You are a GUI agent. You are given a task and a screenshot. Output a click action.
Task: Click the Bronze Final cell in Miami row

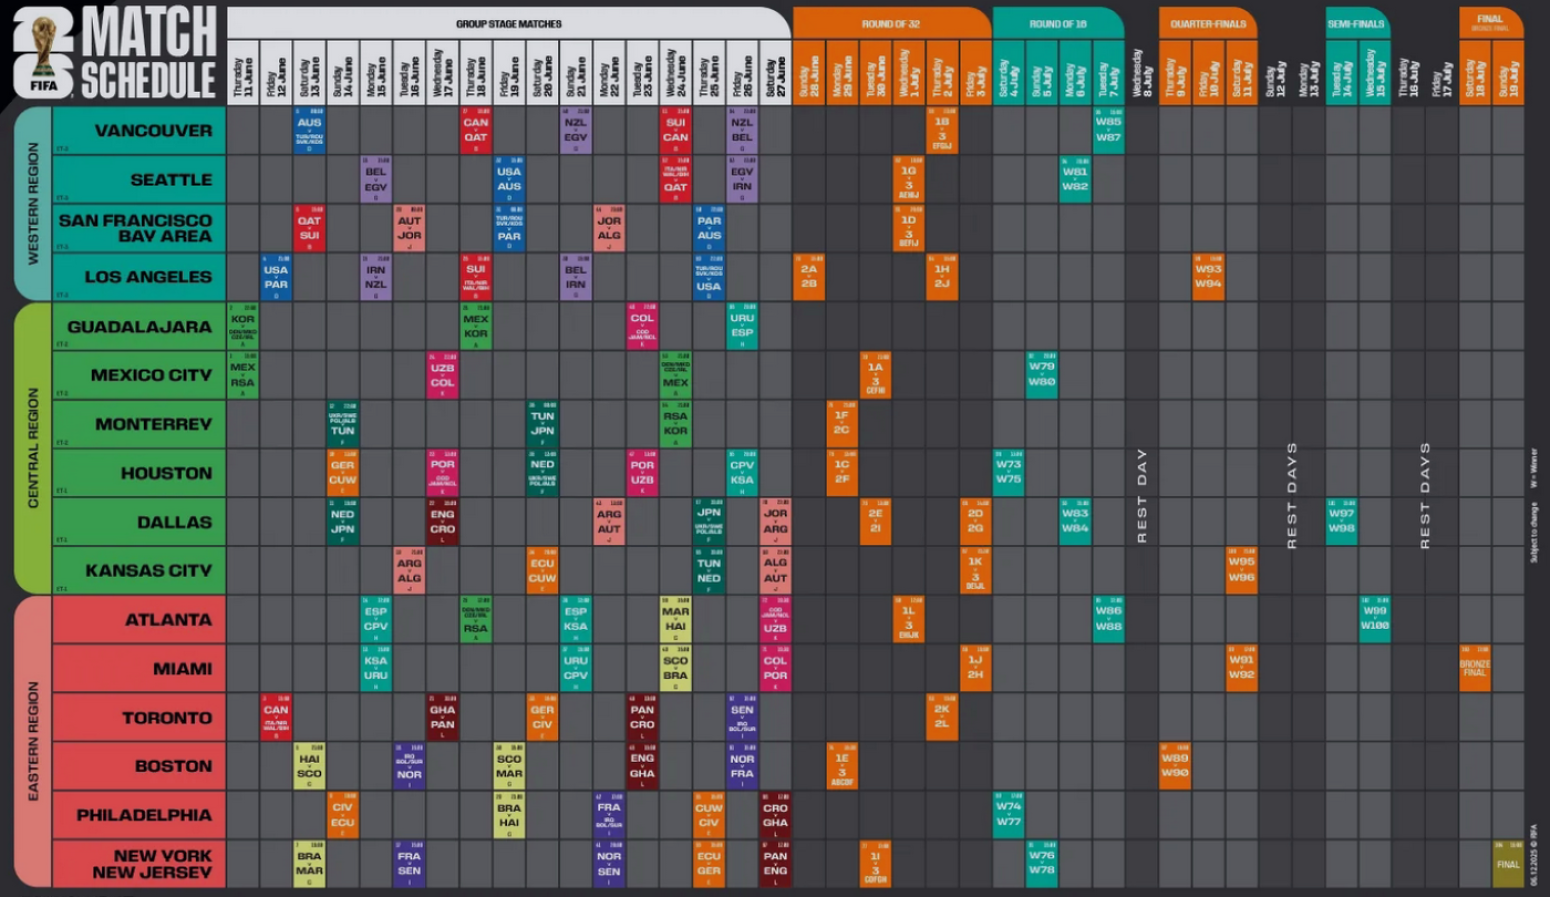1475,668
